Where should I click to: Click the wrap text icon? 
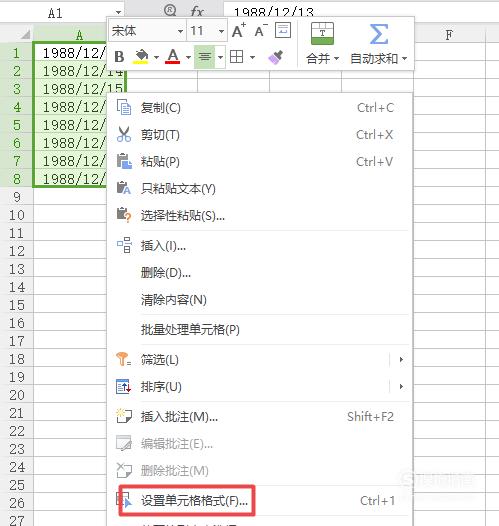283,30
